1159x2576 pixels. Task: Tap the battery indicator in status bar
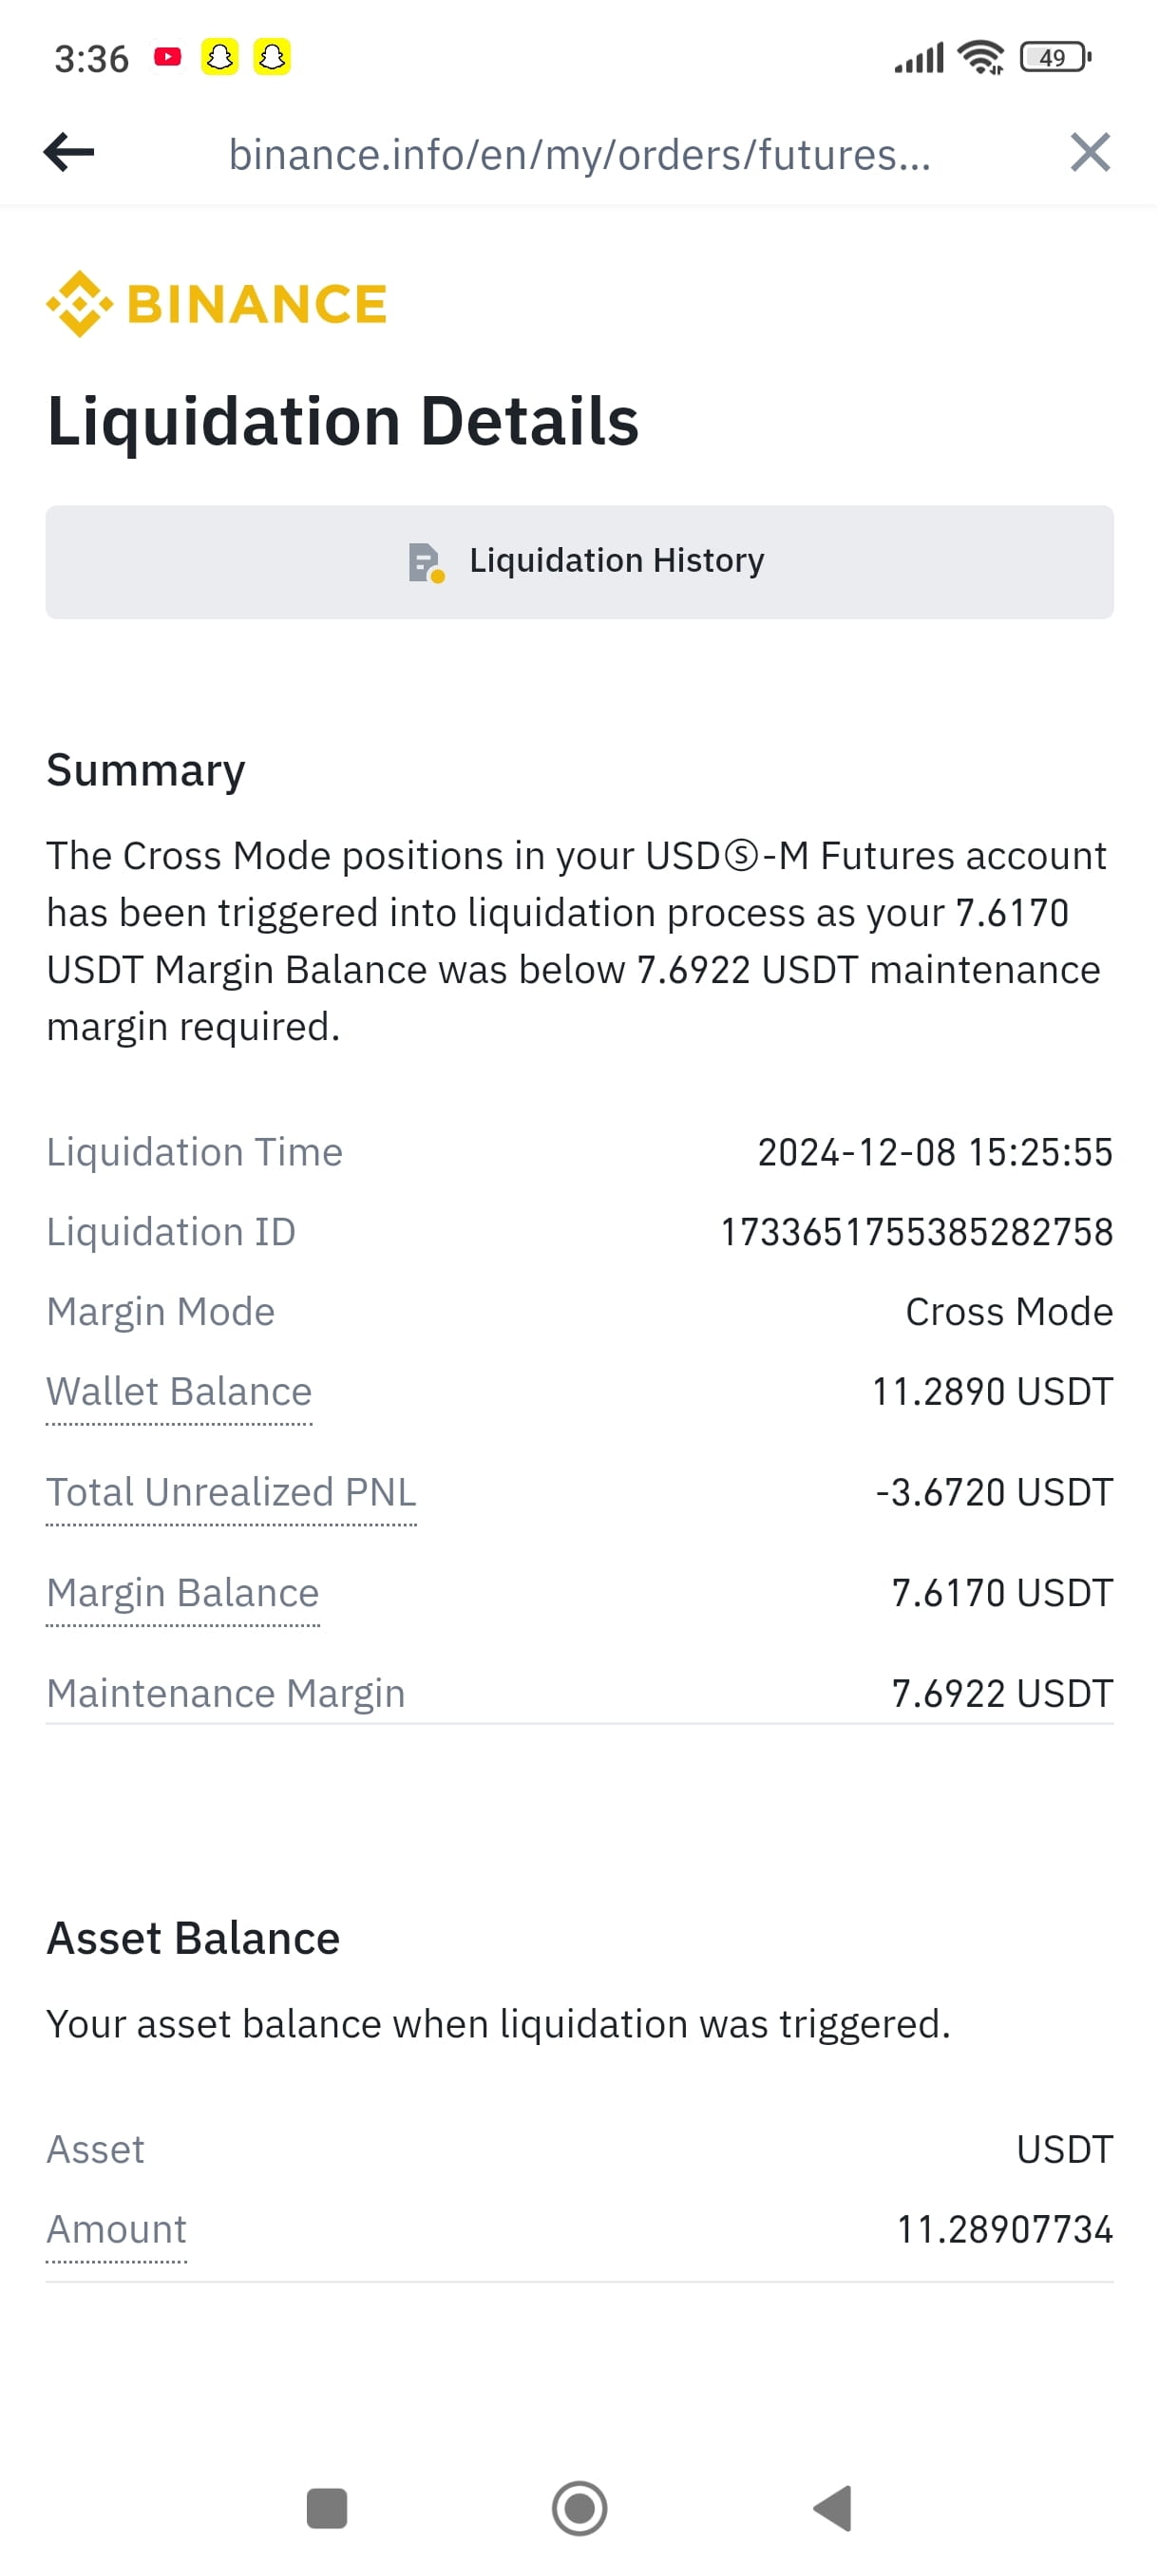click(x=1056, y=58)
